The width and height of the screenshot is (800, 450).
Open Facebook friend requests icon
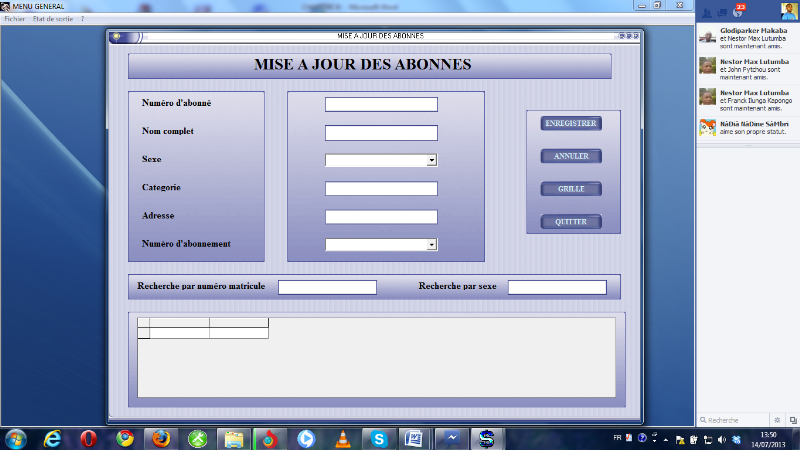point(707,13)
